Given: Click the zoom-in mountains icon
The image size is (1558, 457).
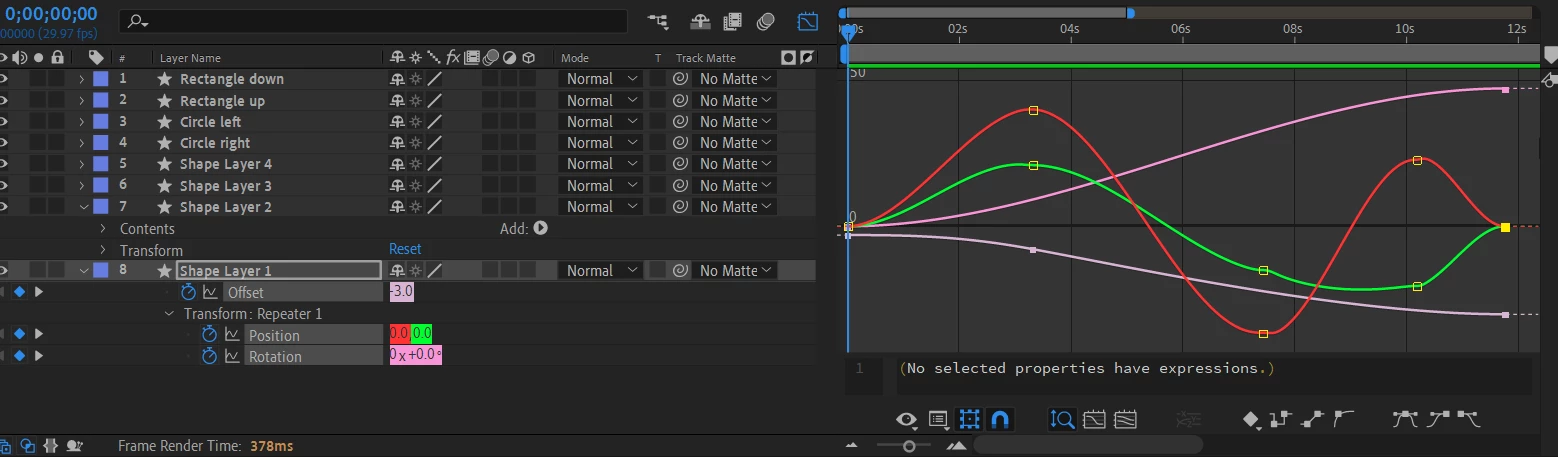Looking at the screenshot, I should [x=957, y=446].
